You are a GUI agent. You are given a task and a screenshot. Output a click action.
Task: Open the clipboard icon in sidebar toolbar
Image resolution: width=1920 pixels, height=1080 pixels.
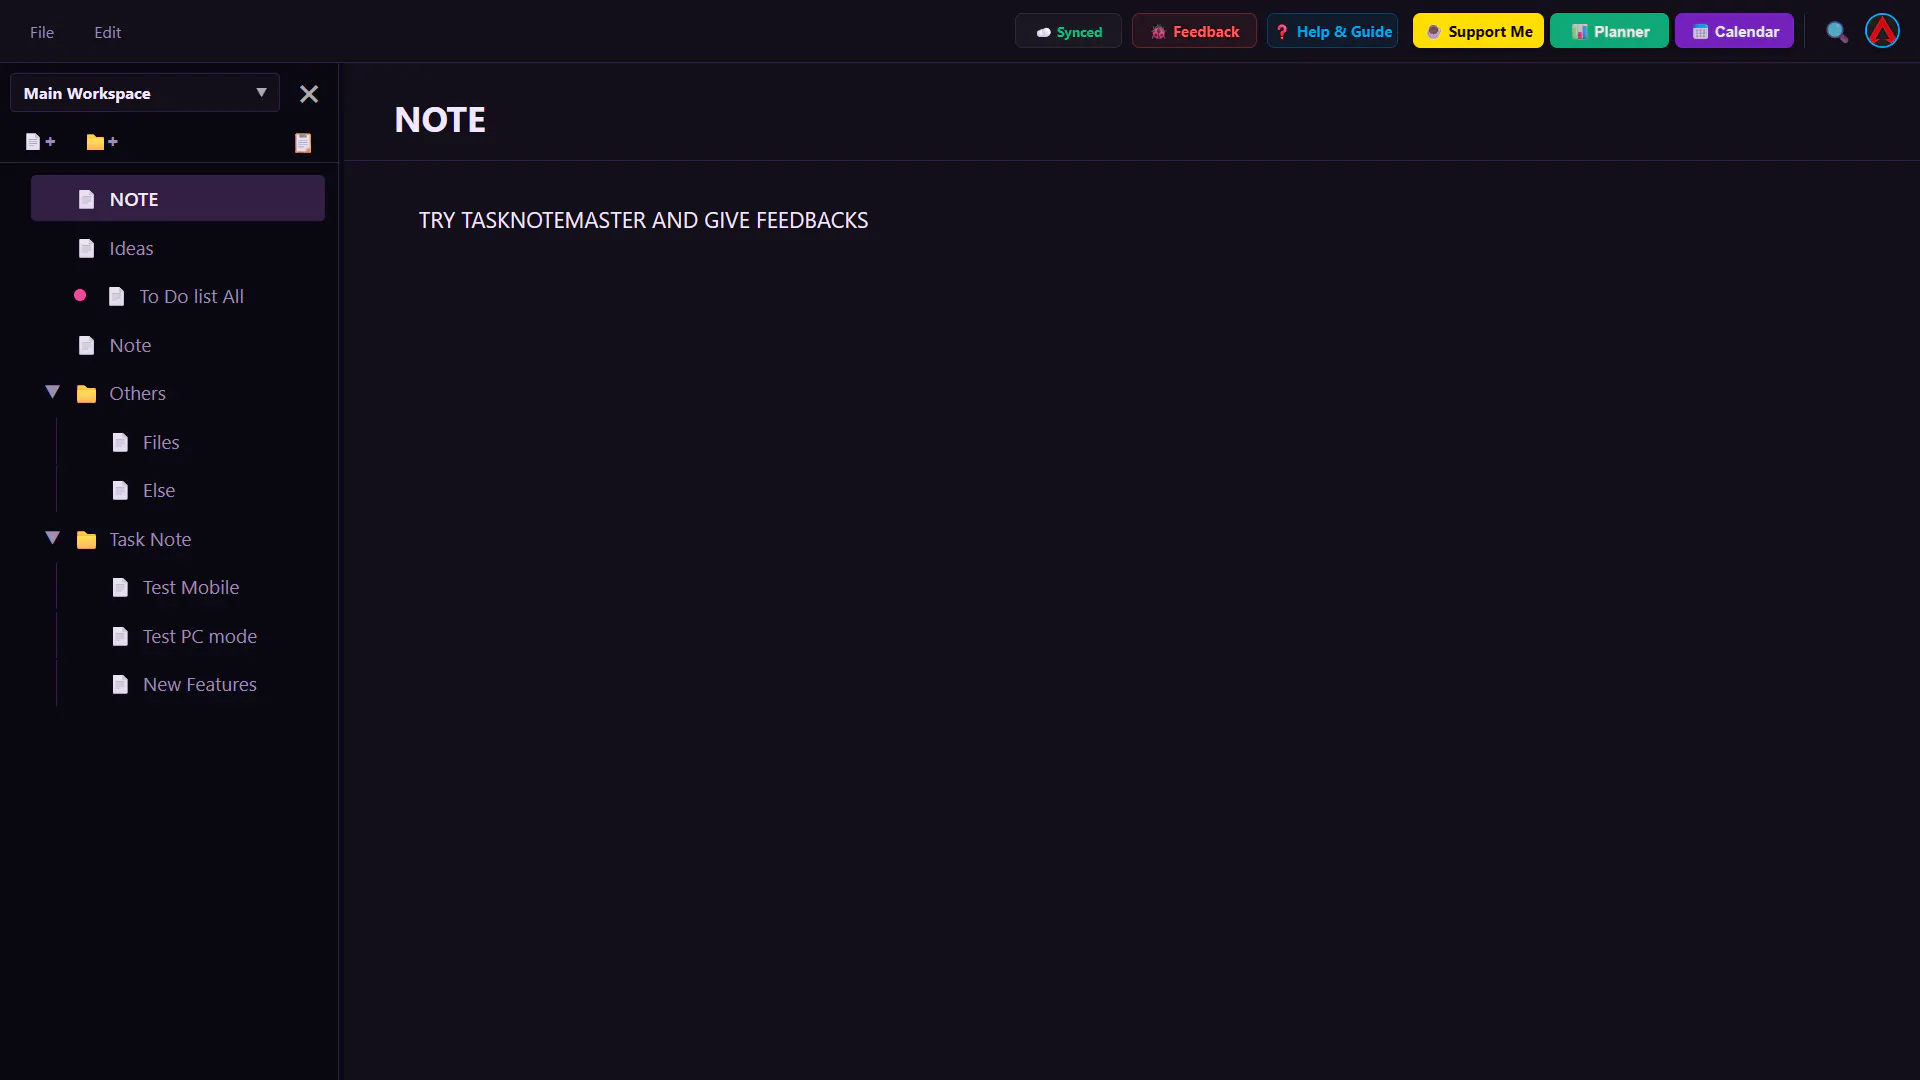click(303, 142)
